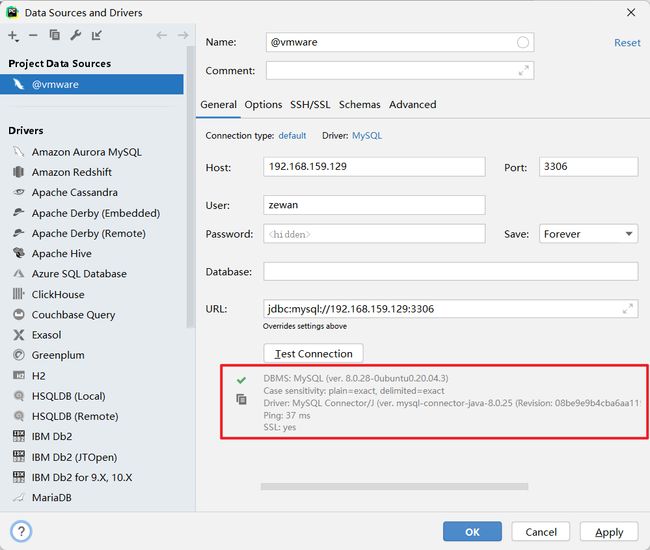Choose the IBM Db2 driver

[x=52, y=436]
